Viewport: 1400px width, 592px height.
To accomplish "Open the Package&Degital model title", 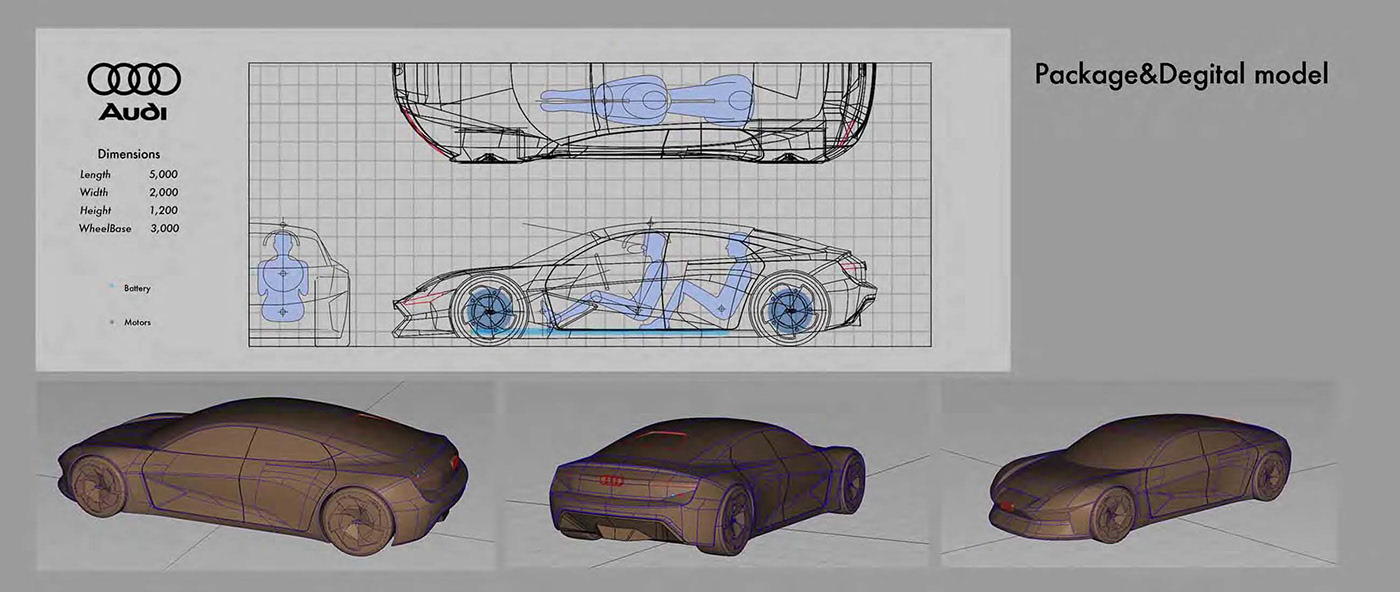I will click(x=1181, y=72).
